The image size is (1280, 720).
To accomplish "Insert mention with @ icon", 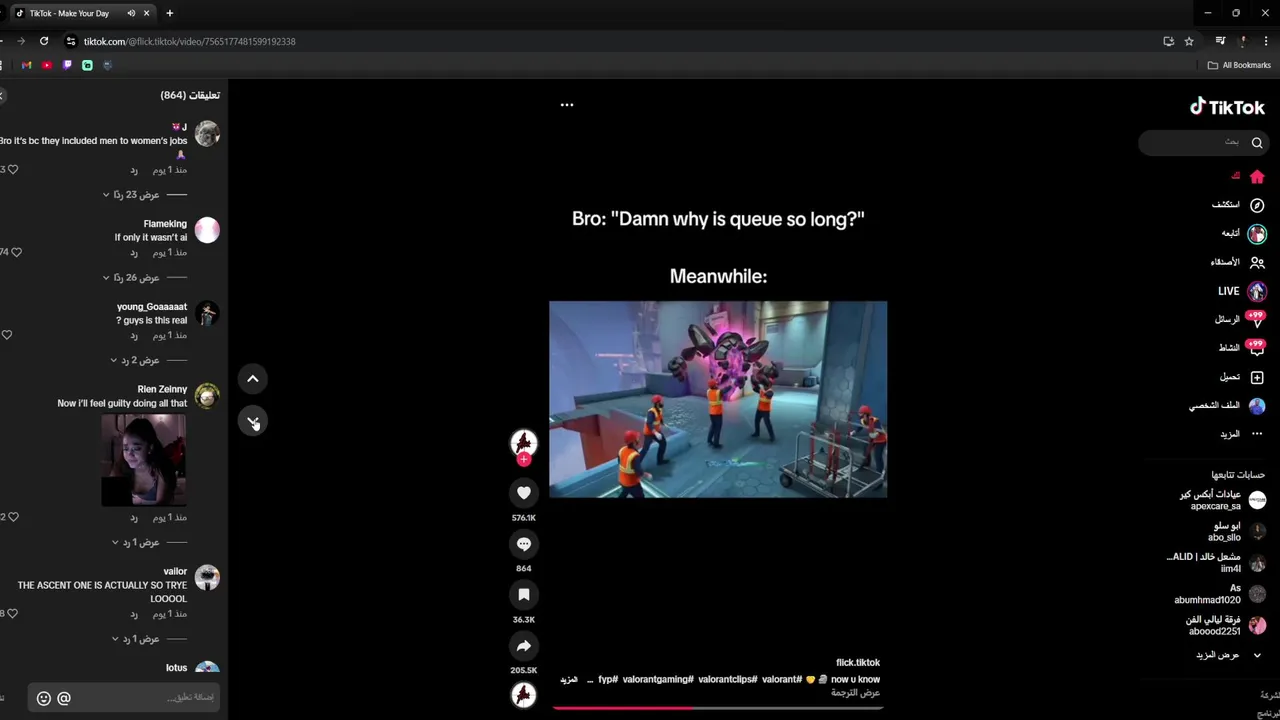I will click(64, 698).
